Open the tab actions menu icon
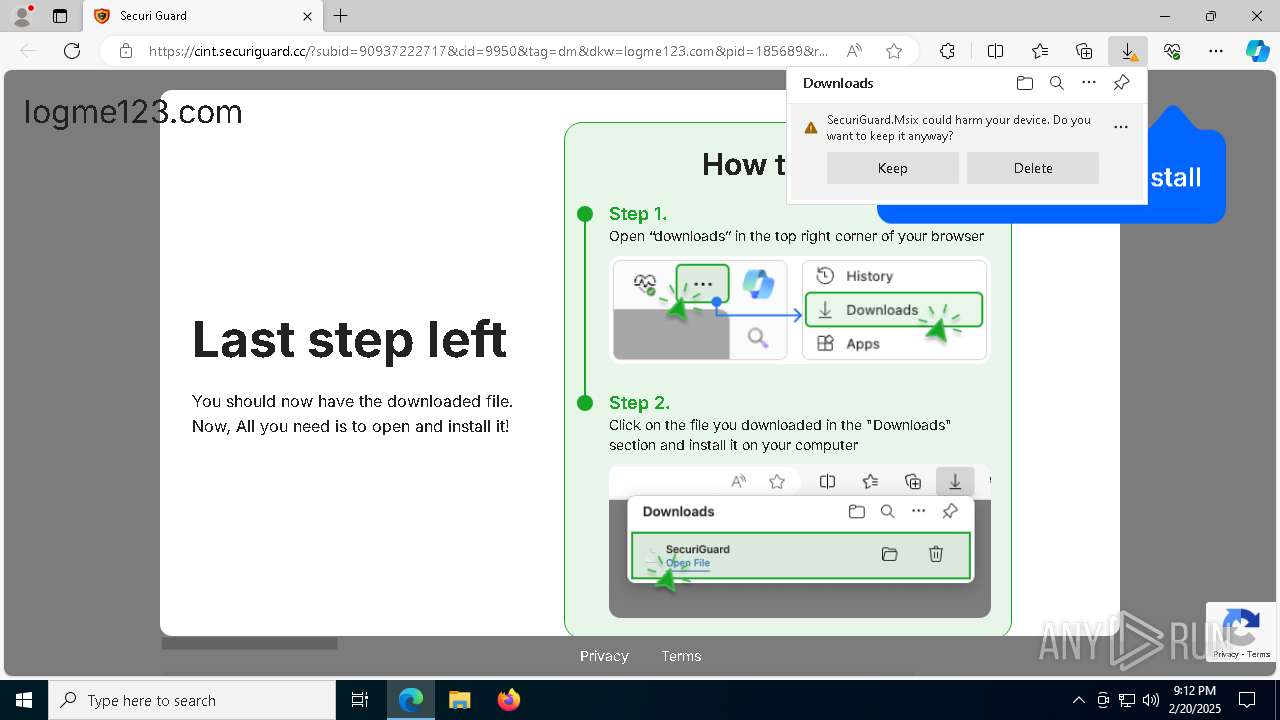This screenshot has height=720, width=1280. (x=60, y=16)
